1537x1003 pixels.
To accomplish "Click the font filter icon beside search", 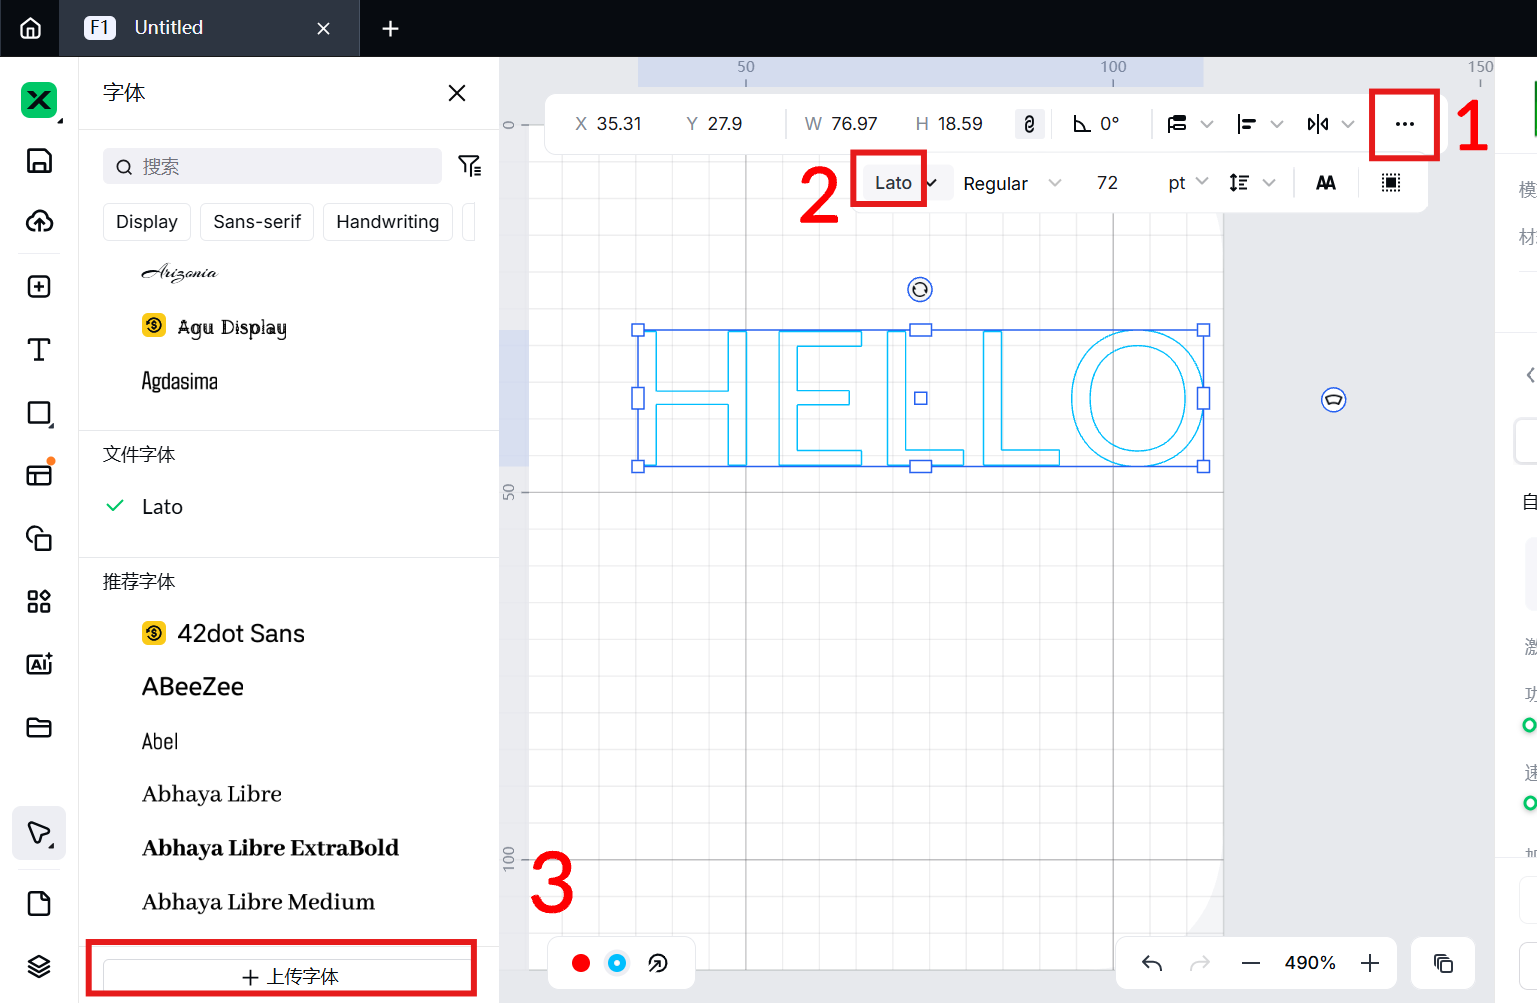I will (x=469, y=166).
